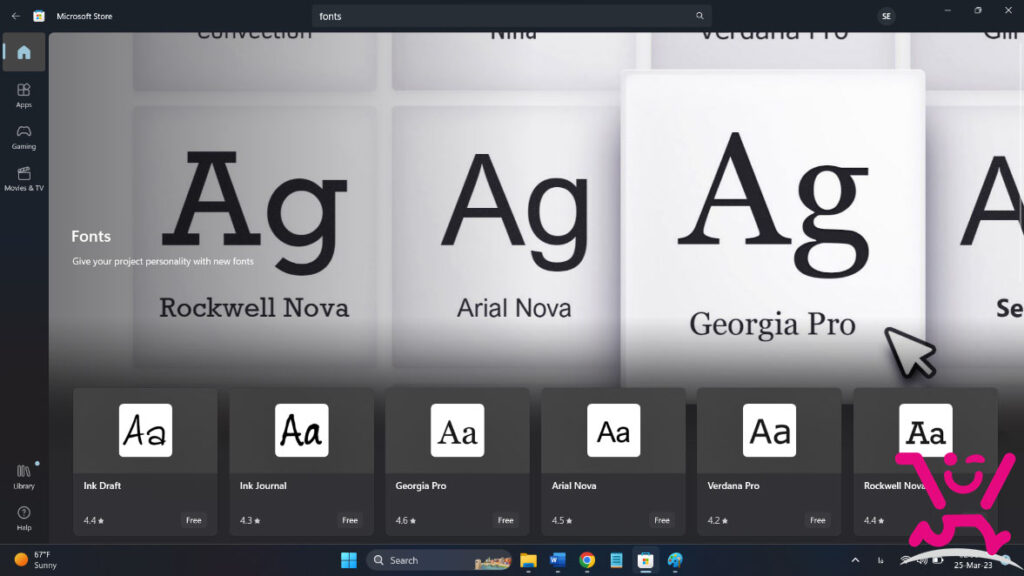This screenshot has width=1024, height=576.
Task: Open the Home section in sidebar
Action: 24,52
